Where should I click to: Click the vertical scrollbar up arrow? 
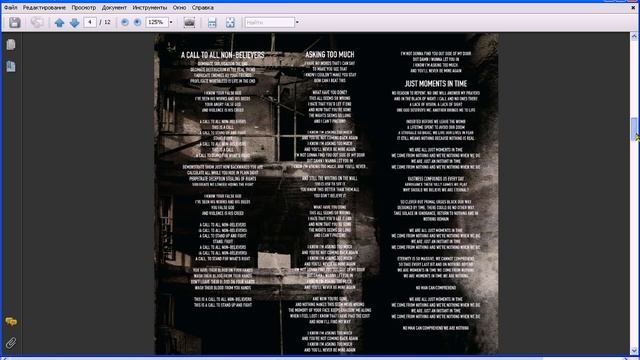(x=634, y=37)
